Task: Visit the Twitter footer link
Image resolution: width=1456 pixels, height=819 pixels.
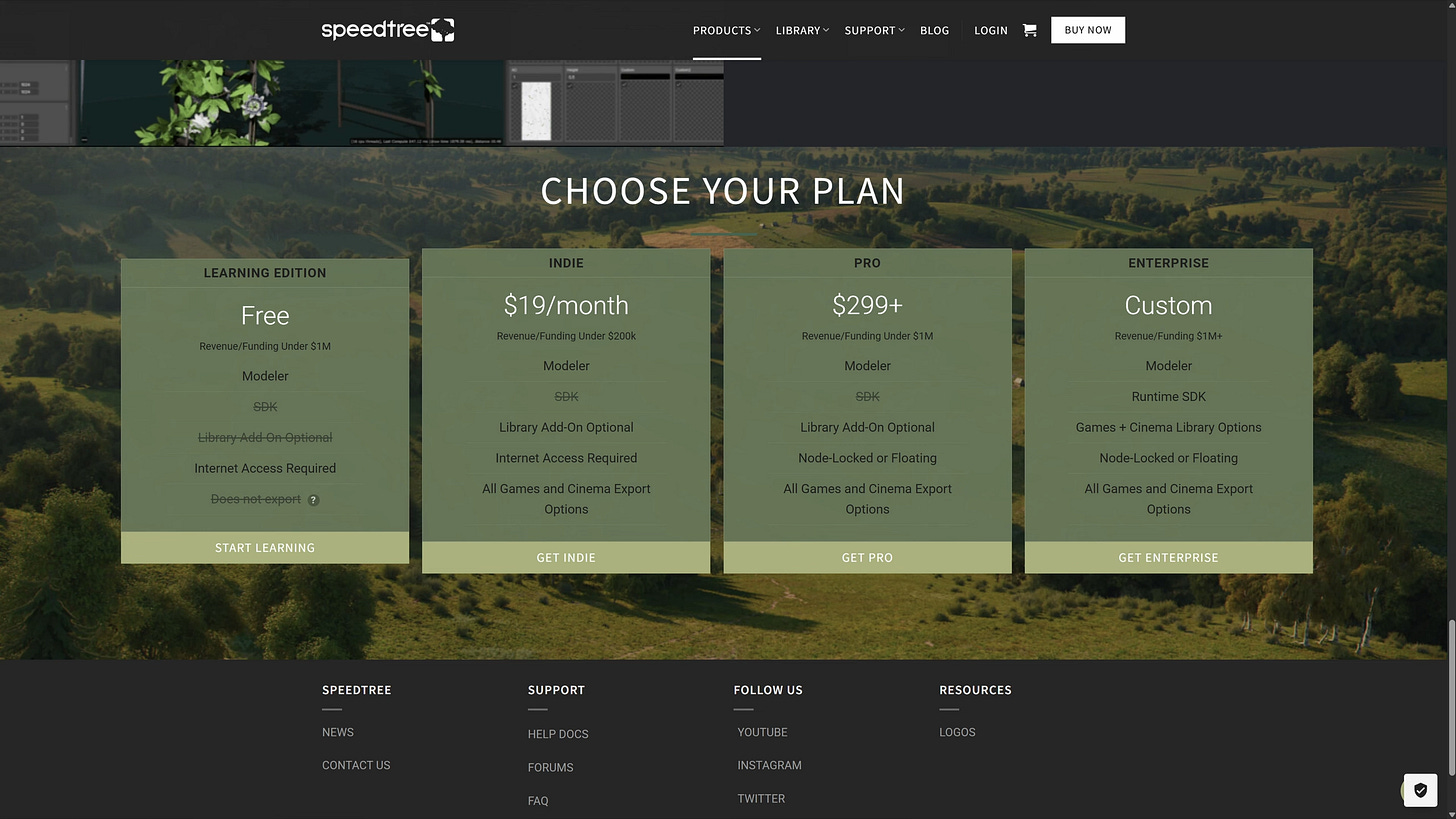Action: pyautogui.click(x=761, y=798)
